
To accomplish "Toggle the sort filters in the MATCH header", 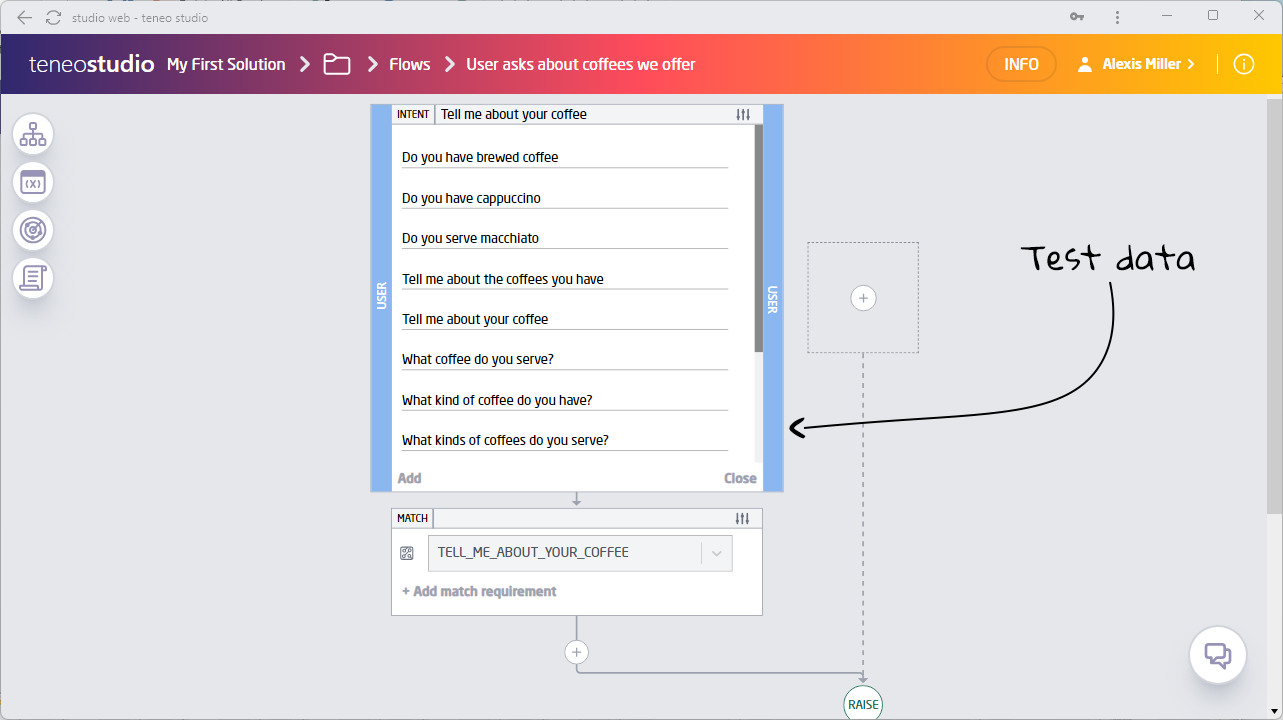I will pyautogui.click(x=742, y=518).
